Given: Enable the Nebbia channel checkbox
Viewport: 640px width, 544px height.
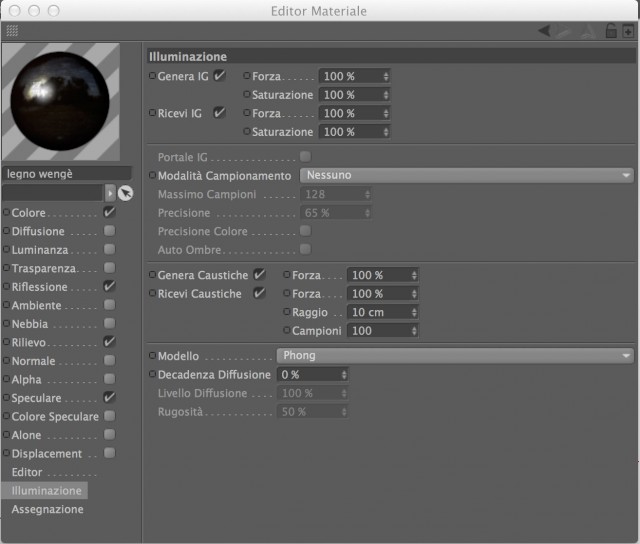Looking at the screenshot, I should [x=109, y=323].
